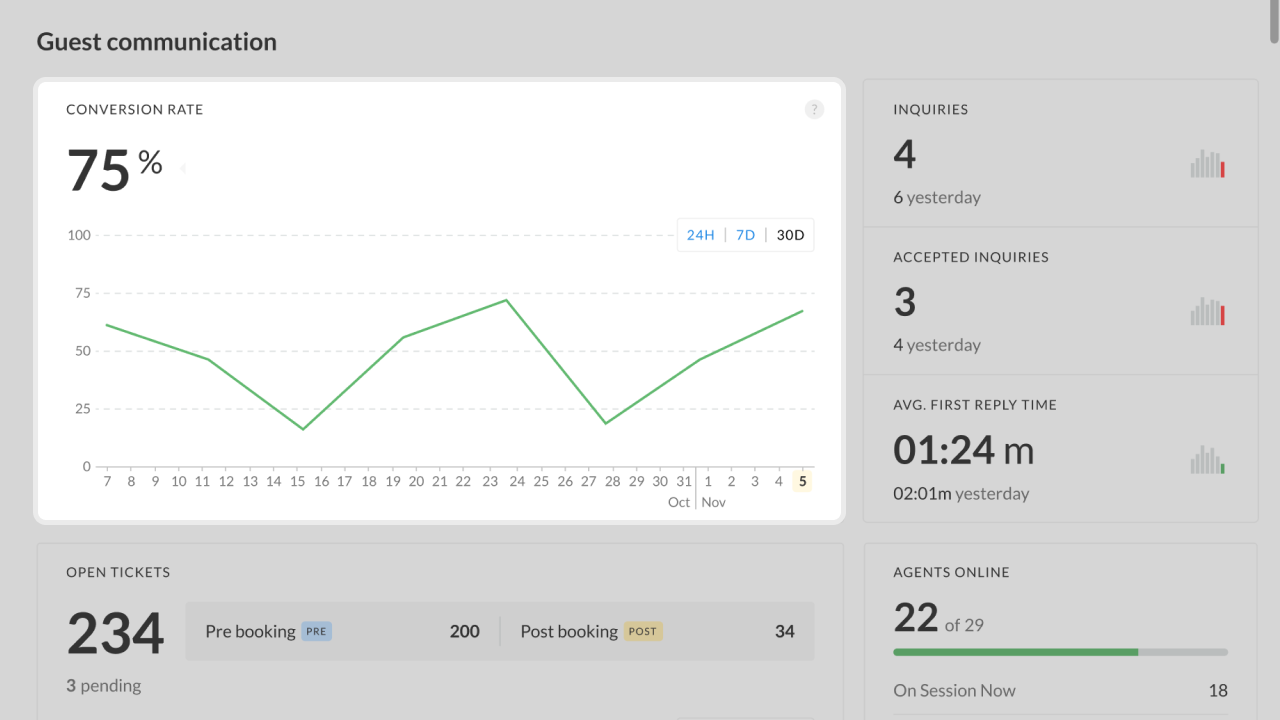The width and height of the screenshot is (1280, 720).
Task: Click the blue PRE badge
Action: (x=317, y=631)
